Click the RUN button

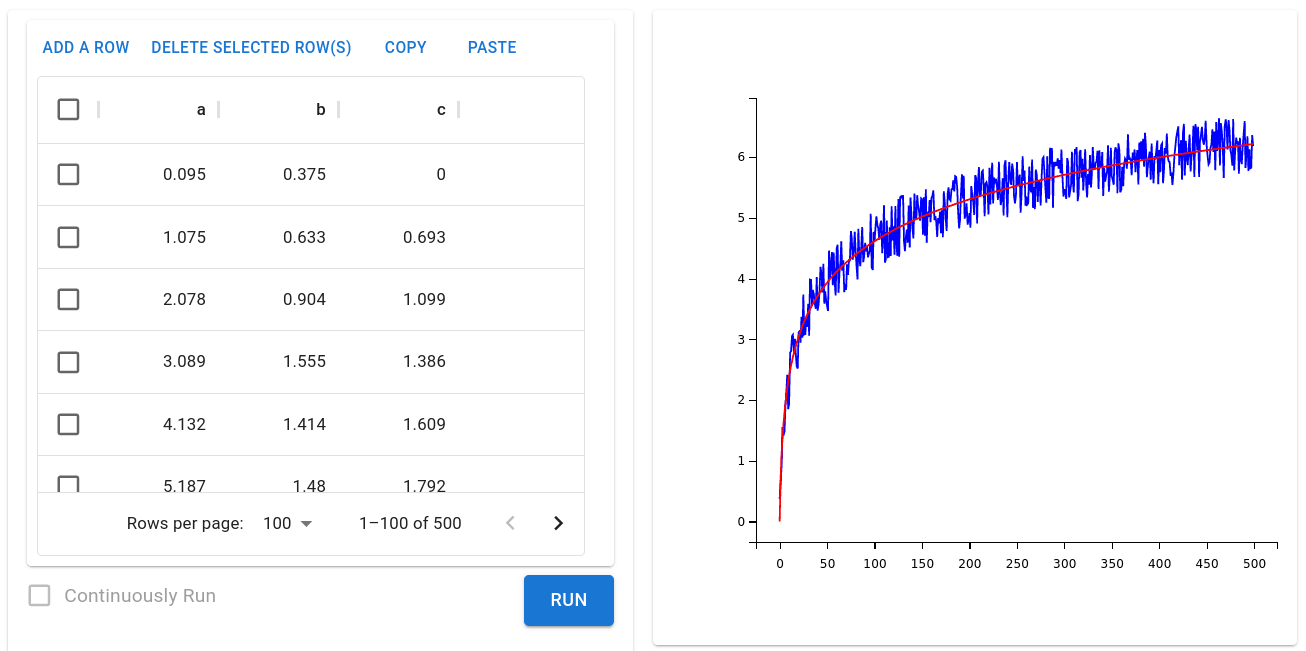tap(568, 600)
